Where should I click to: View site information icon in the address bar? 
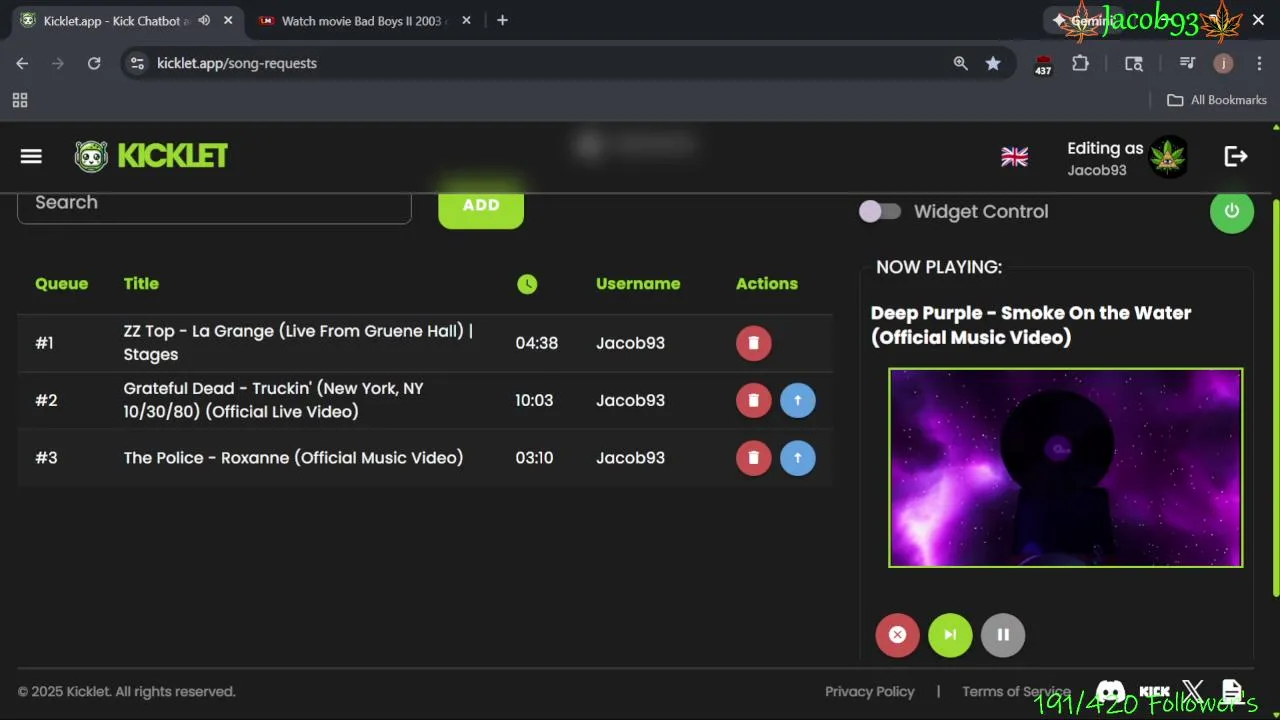coord(138,63)
